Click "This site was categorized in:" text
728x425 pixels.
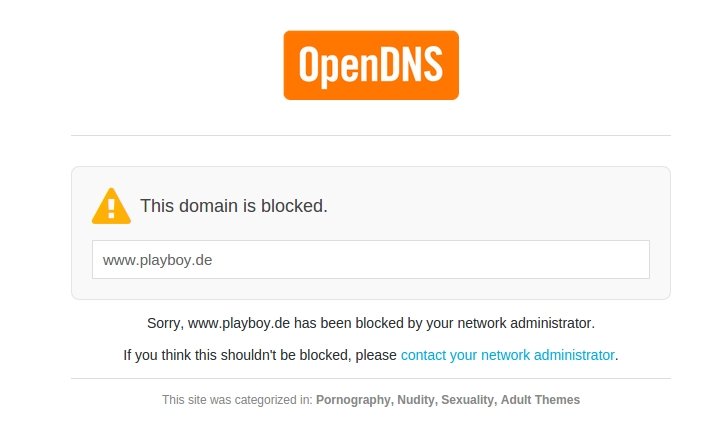[237, 400]
